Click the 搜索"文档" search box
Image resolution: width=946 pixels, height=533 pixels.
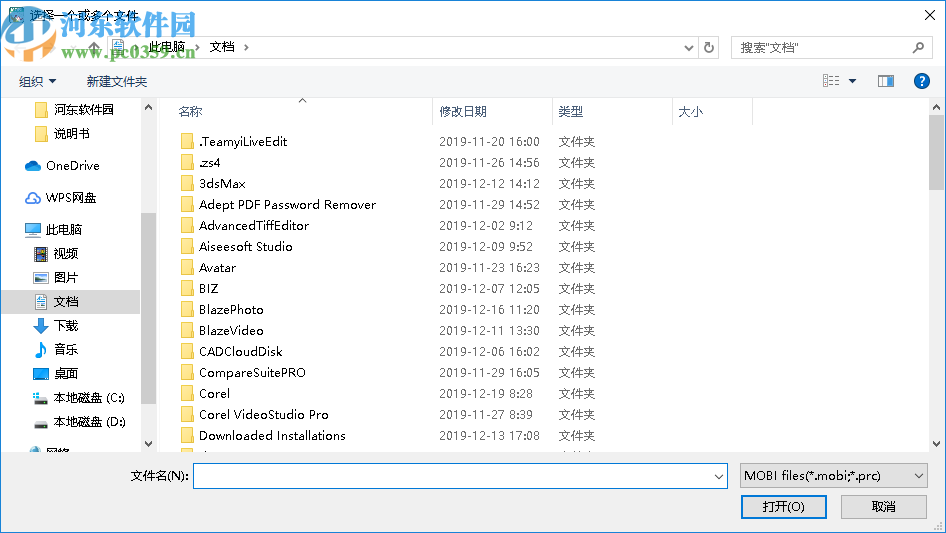point(830,47)
